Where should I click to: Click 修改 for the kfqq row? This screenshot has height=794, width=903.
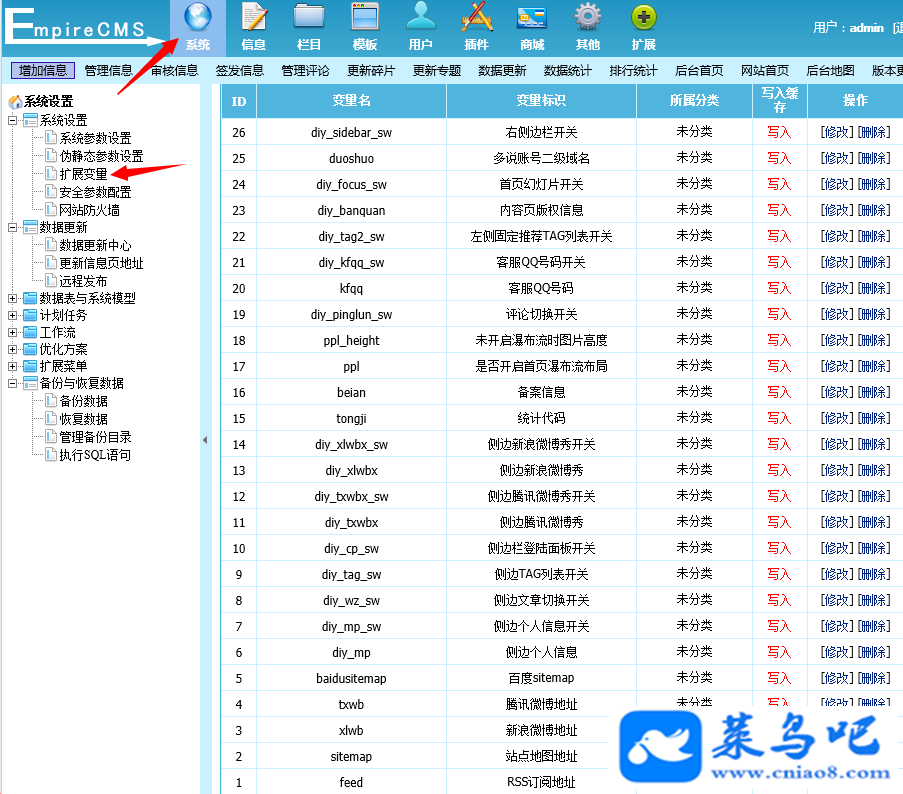(837, 288)
